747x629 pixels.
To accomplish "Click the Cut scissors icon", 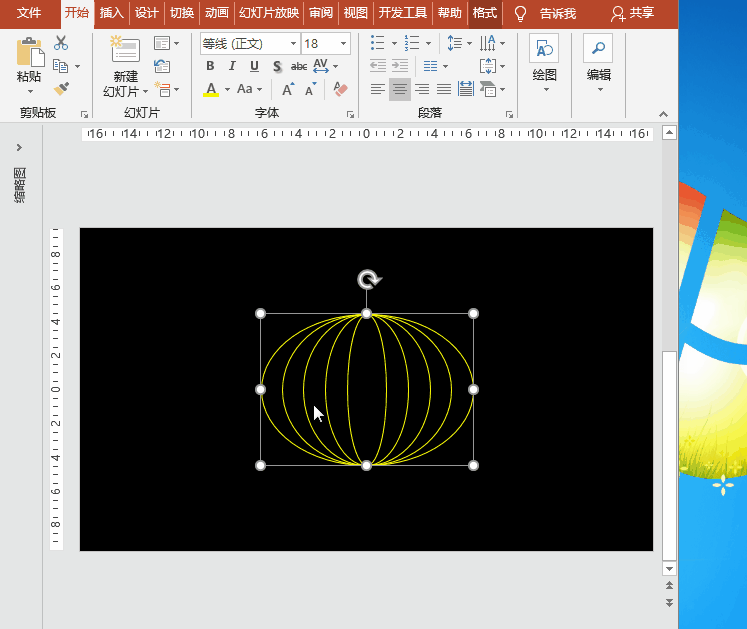I will point(61,43).
